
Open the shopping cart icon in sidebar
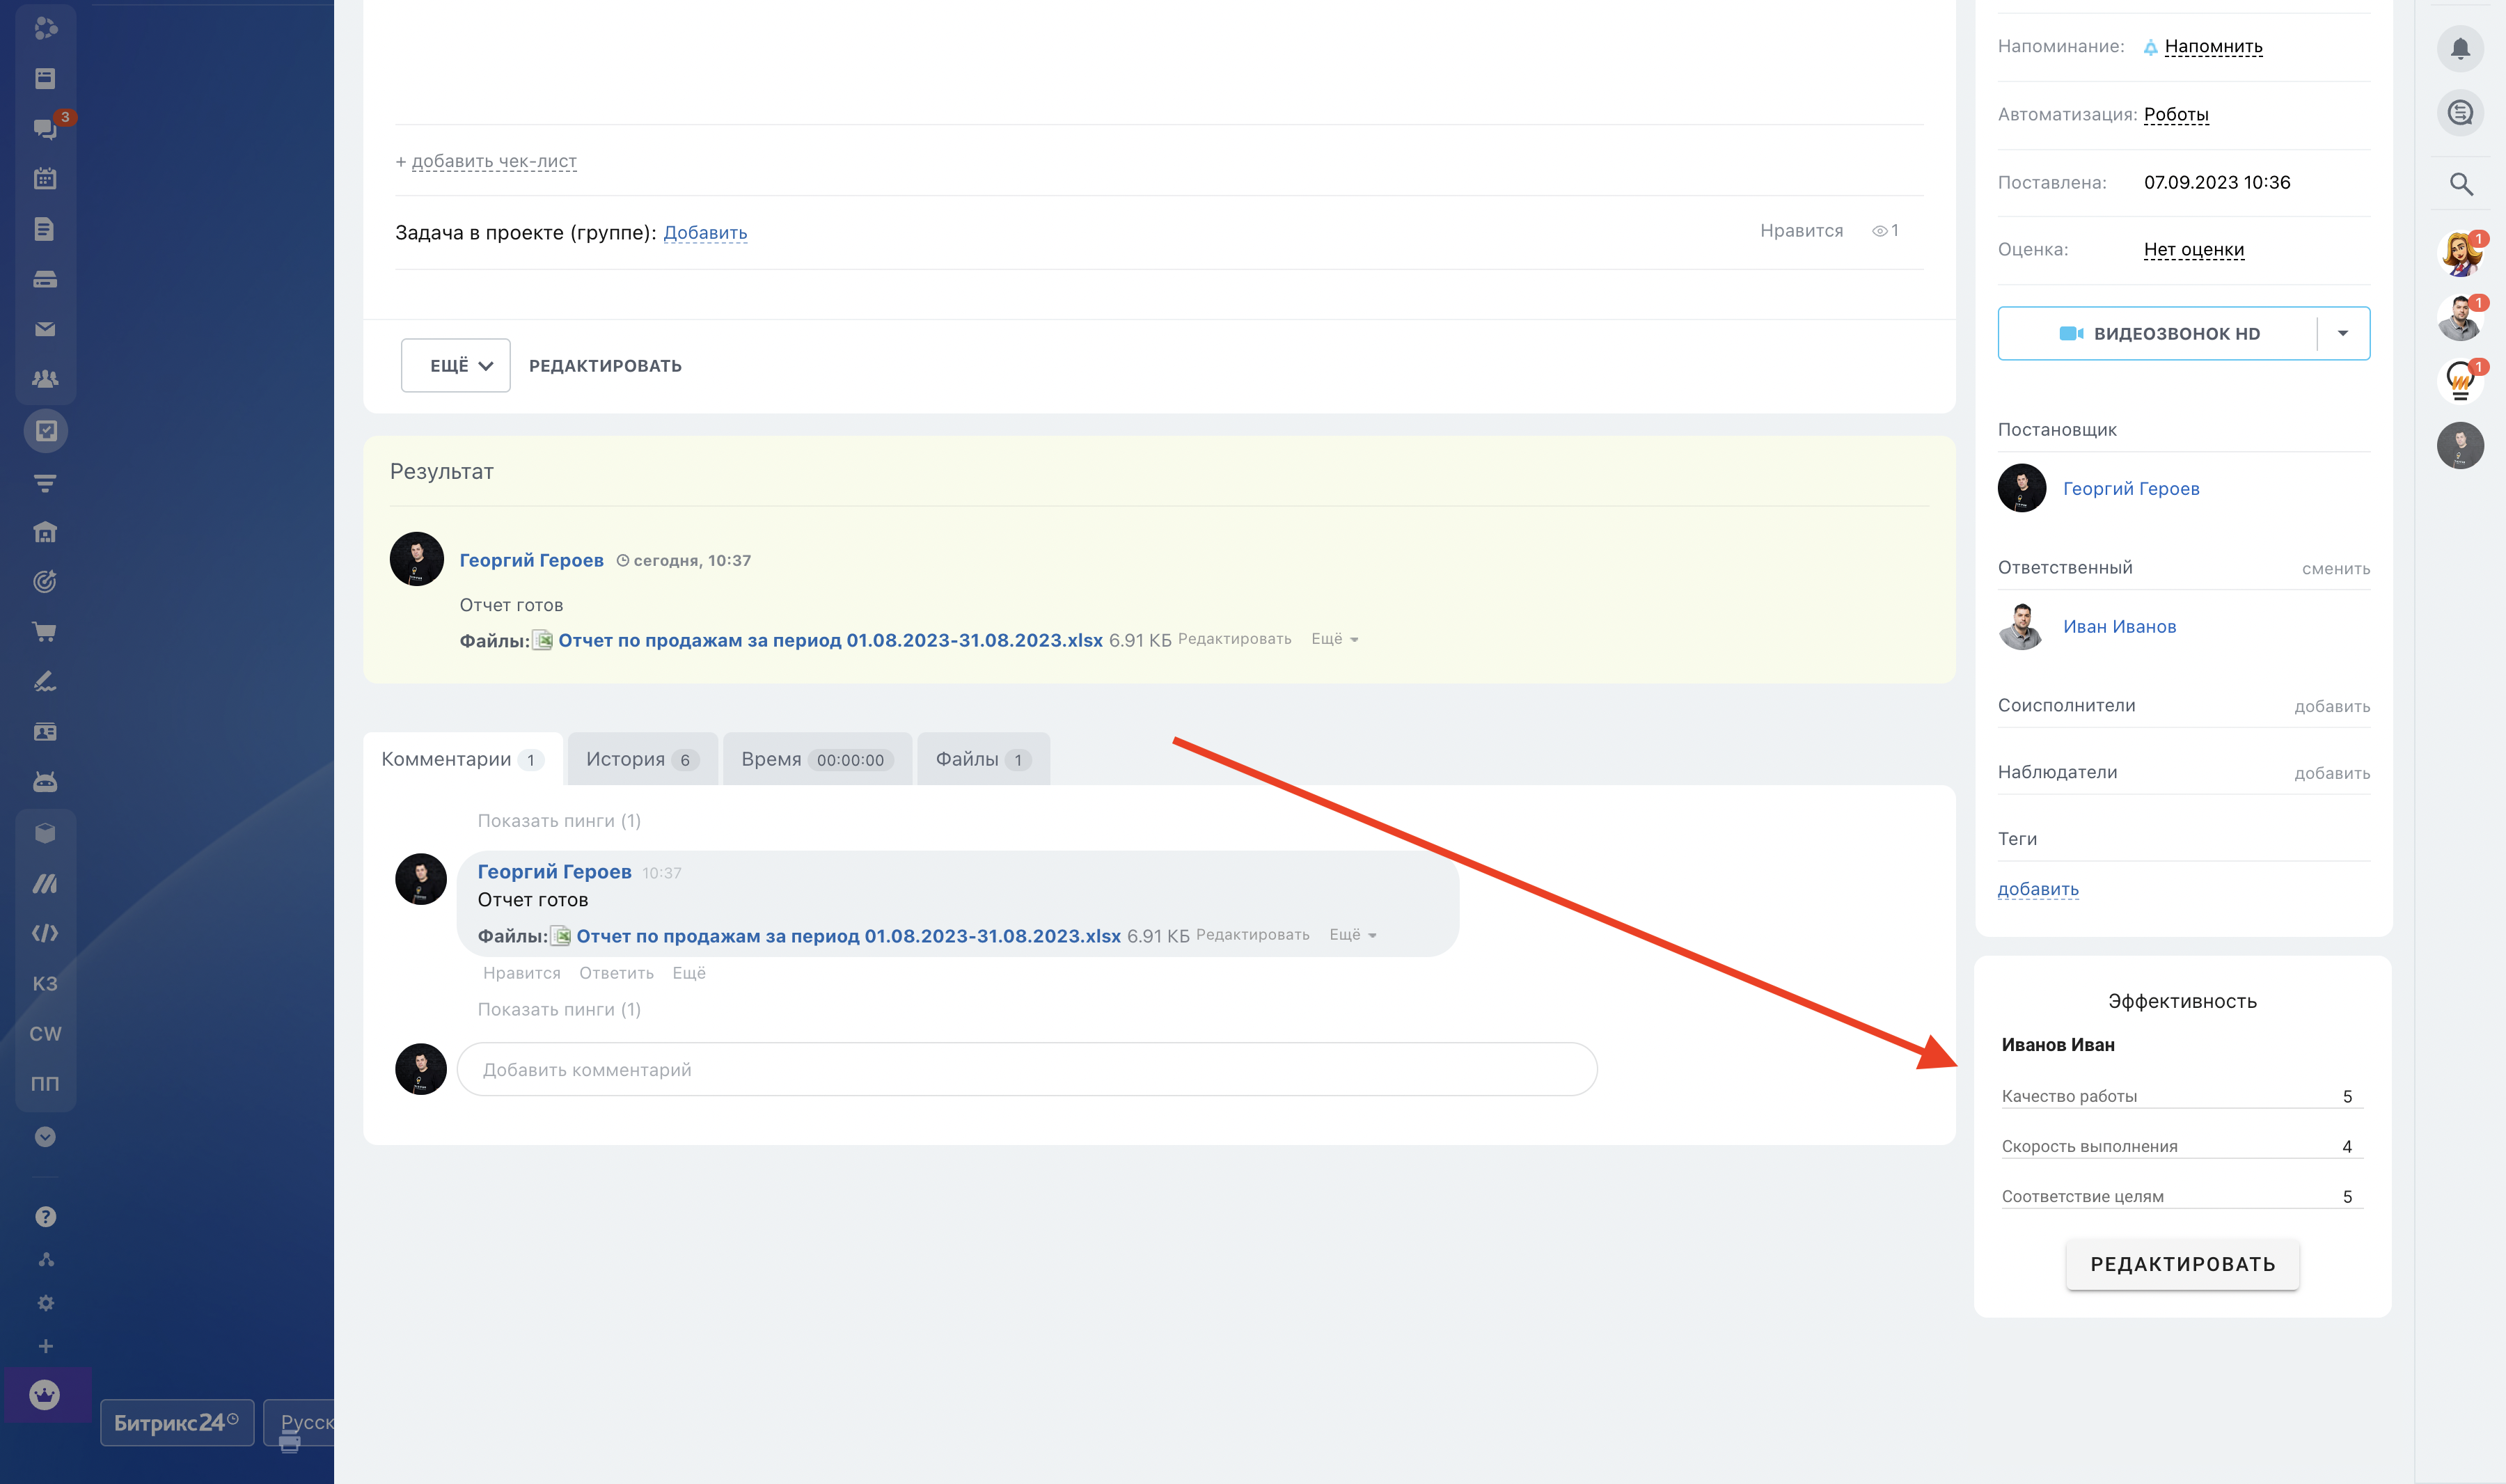tap(45, 632)
